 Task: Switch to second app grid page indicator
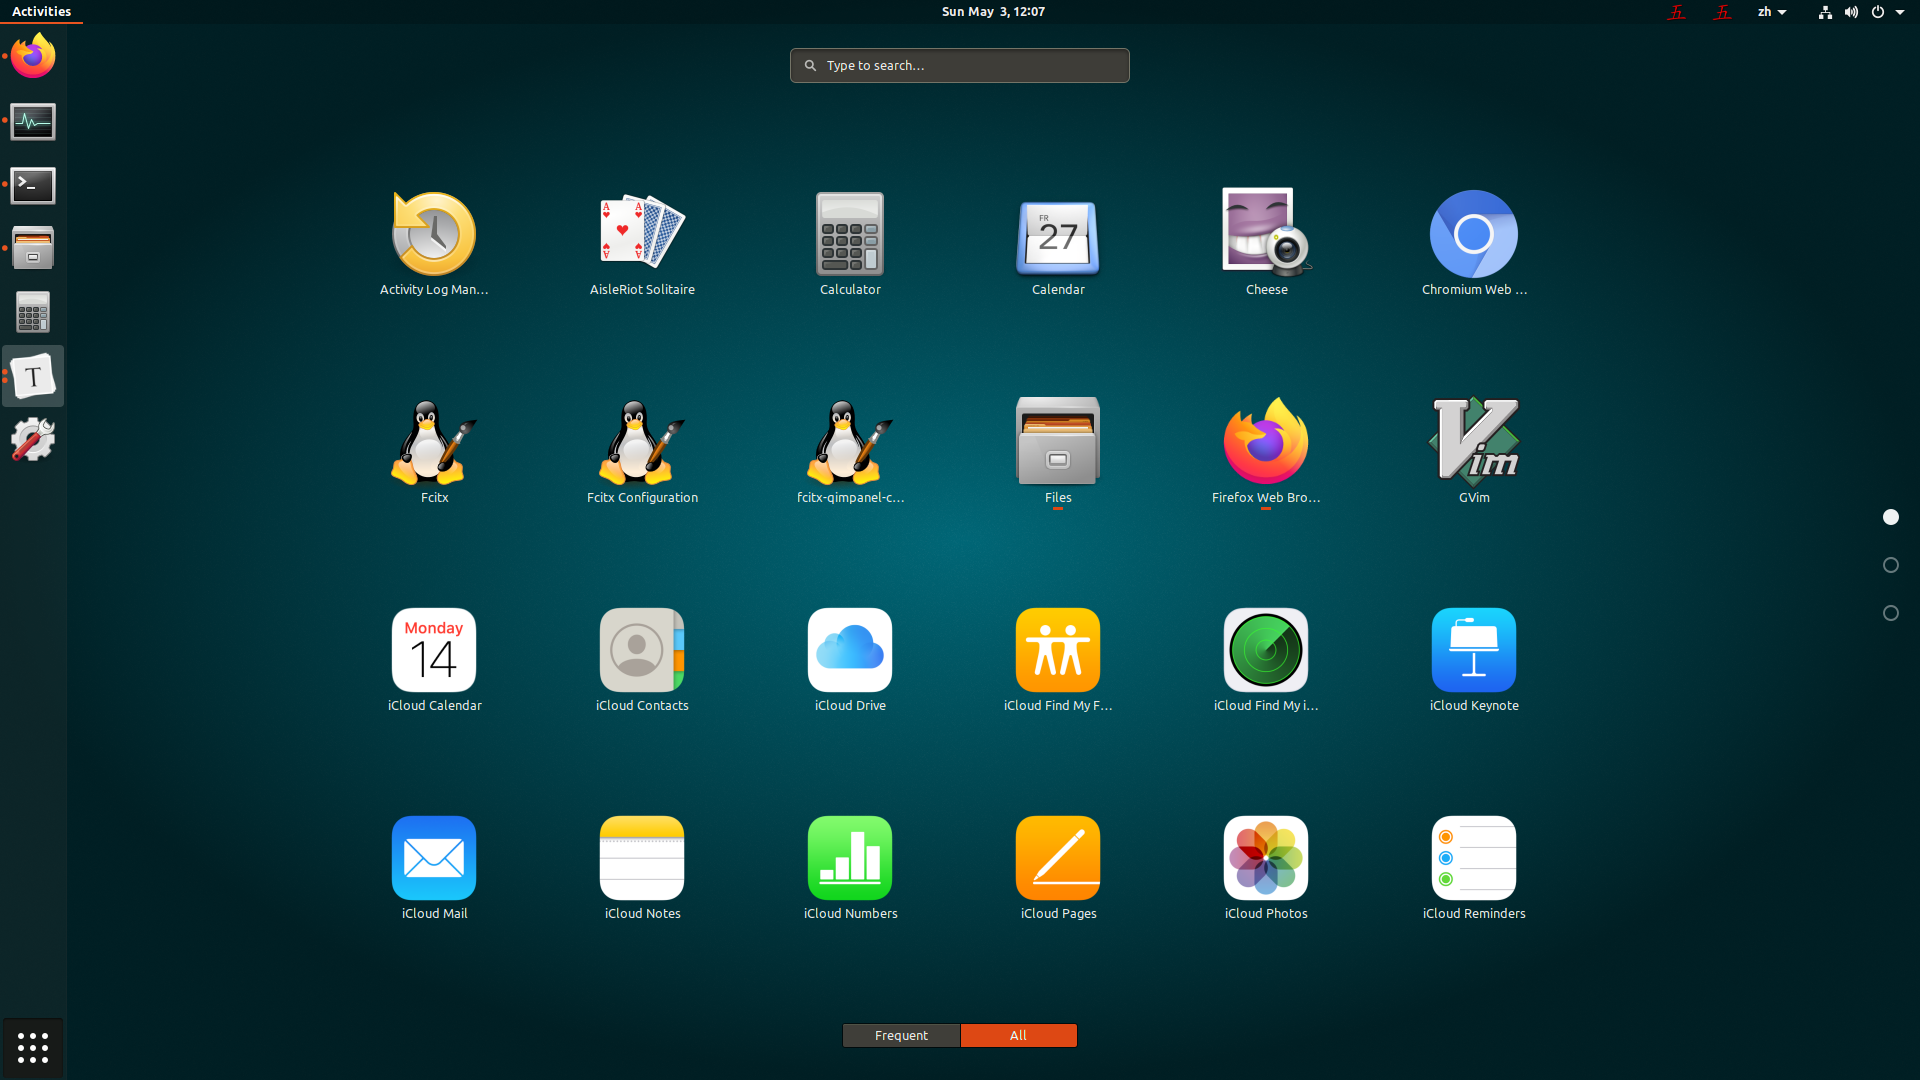point(1890,565)
